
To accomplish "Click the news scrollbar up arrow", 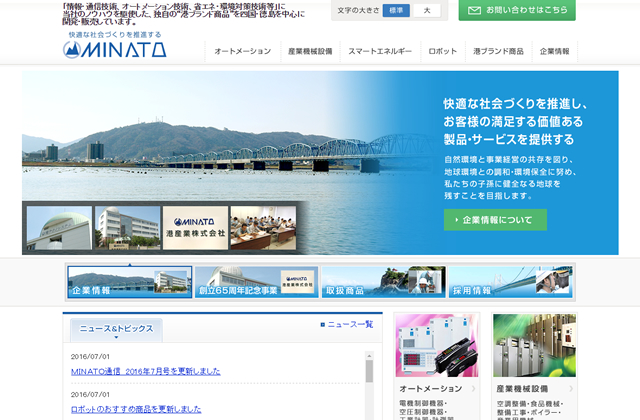I will coord(369,356).
